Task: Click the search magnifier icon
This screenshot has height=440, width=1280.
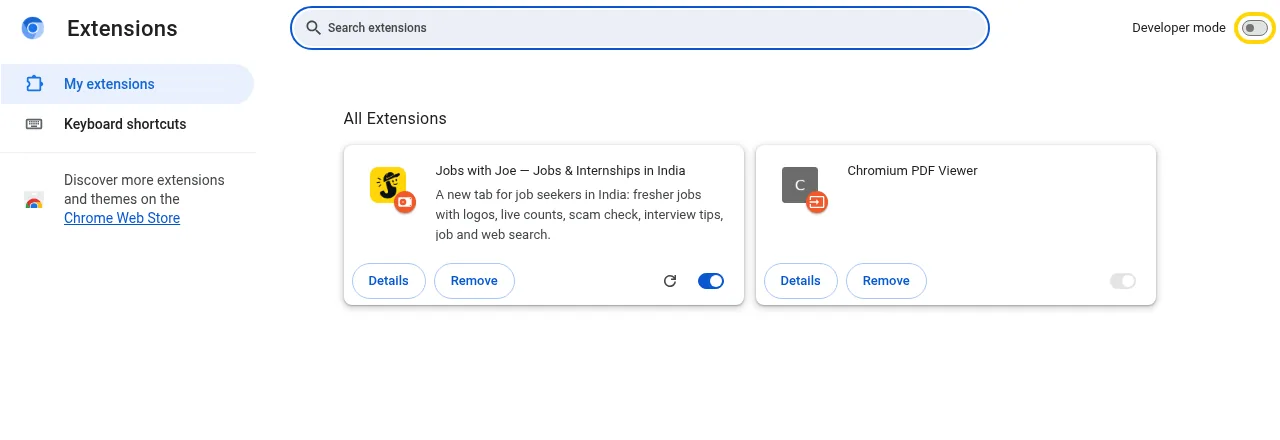Action: [314, 28]
